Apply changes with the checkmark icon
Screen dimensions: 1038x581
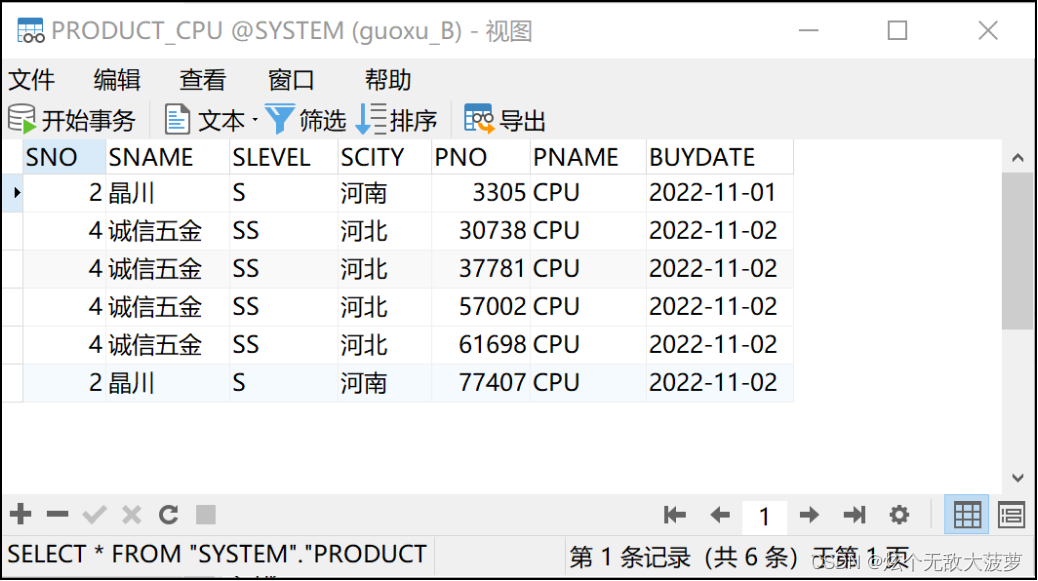coord(95,514)
